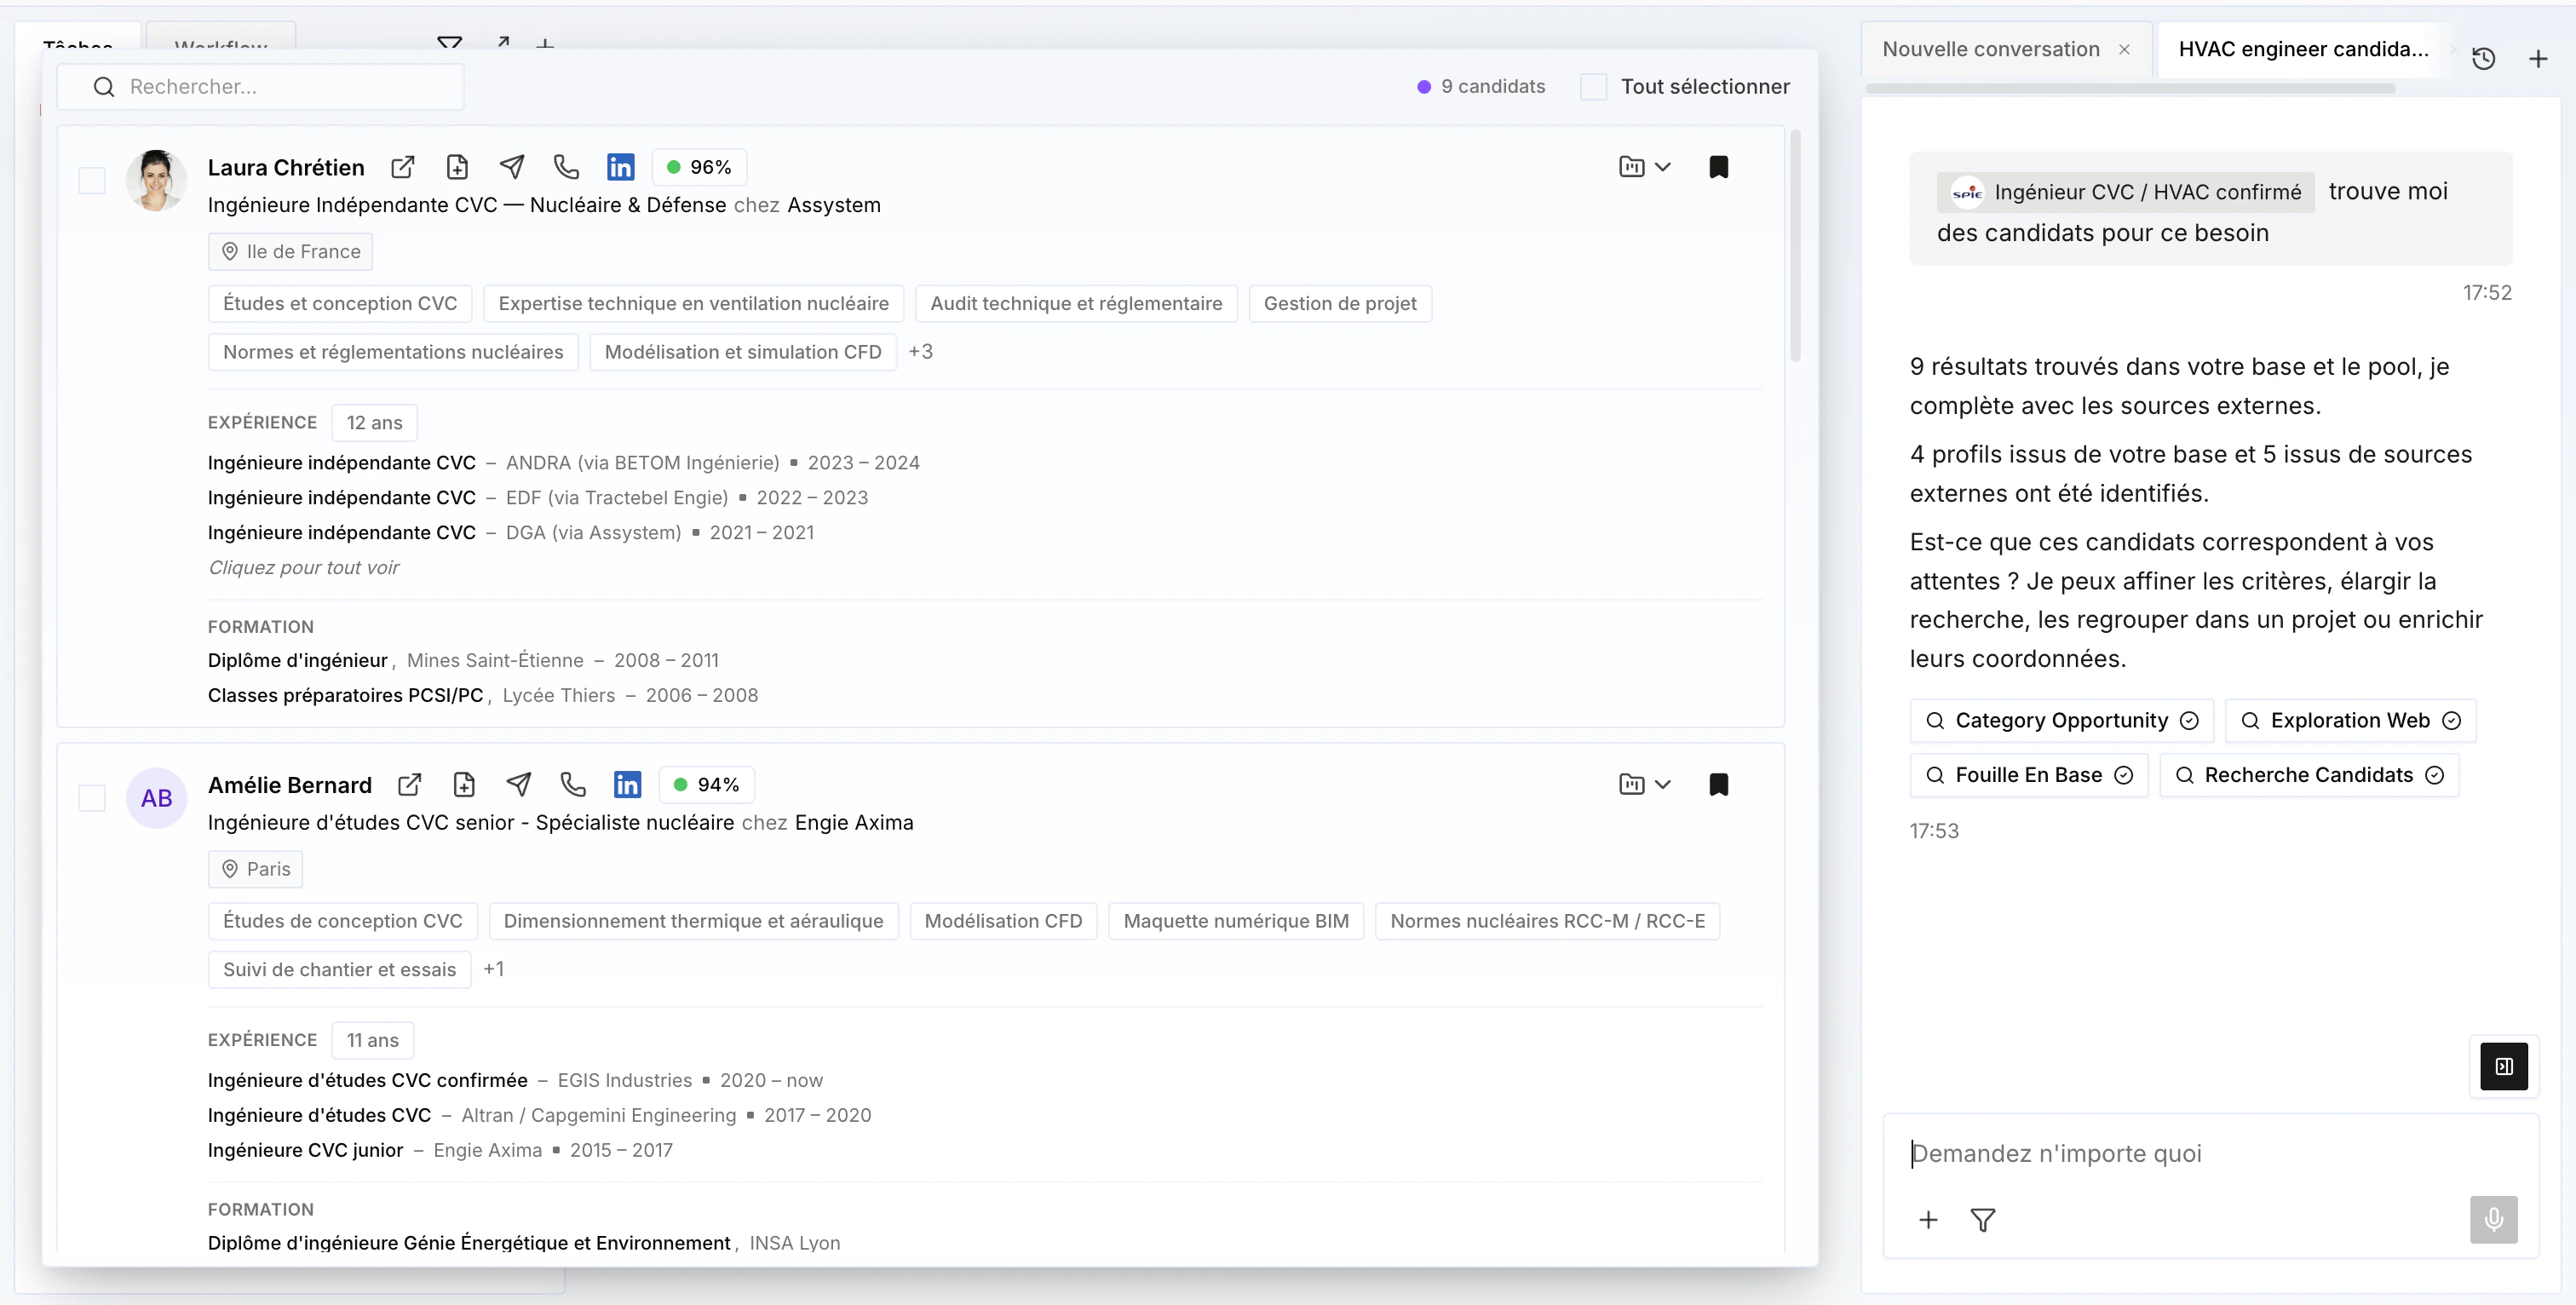This screenshot has height=1305, width=2576.
Task: Select Laura Chrétien's checkbox
Action: 92,181
